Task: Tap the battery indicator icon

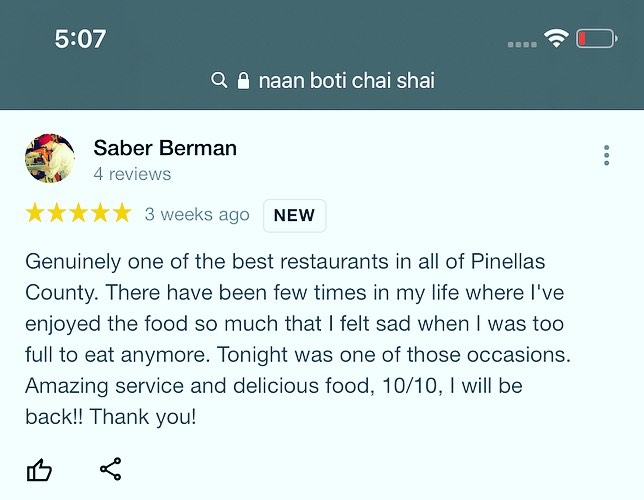Action: (597, 40)
